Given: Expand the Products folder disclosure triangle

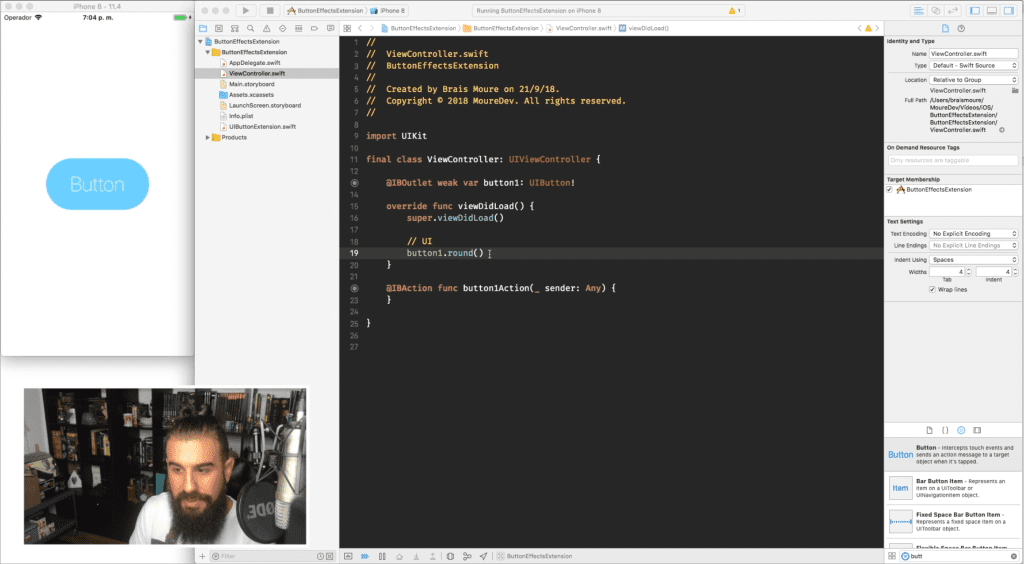Looking at the screenshot, I should tap(208, 138).
